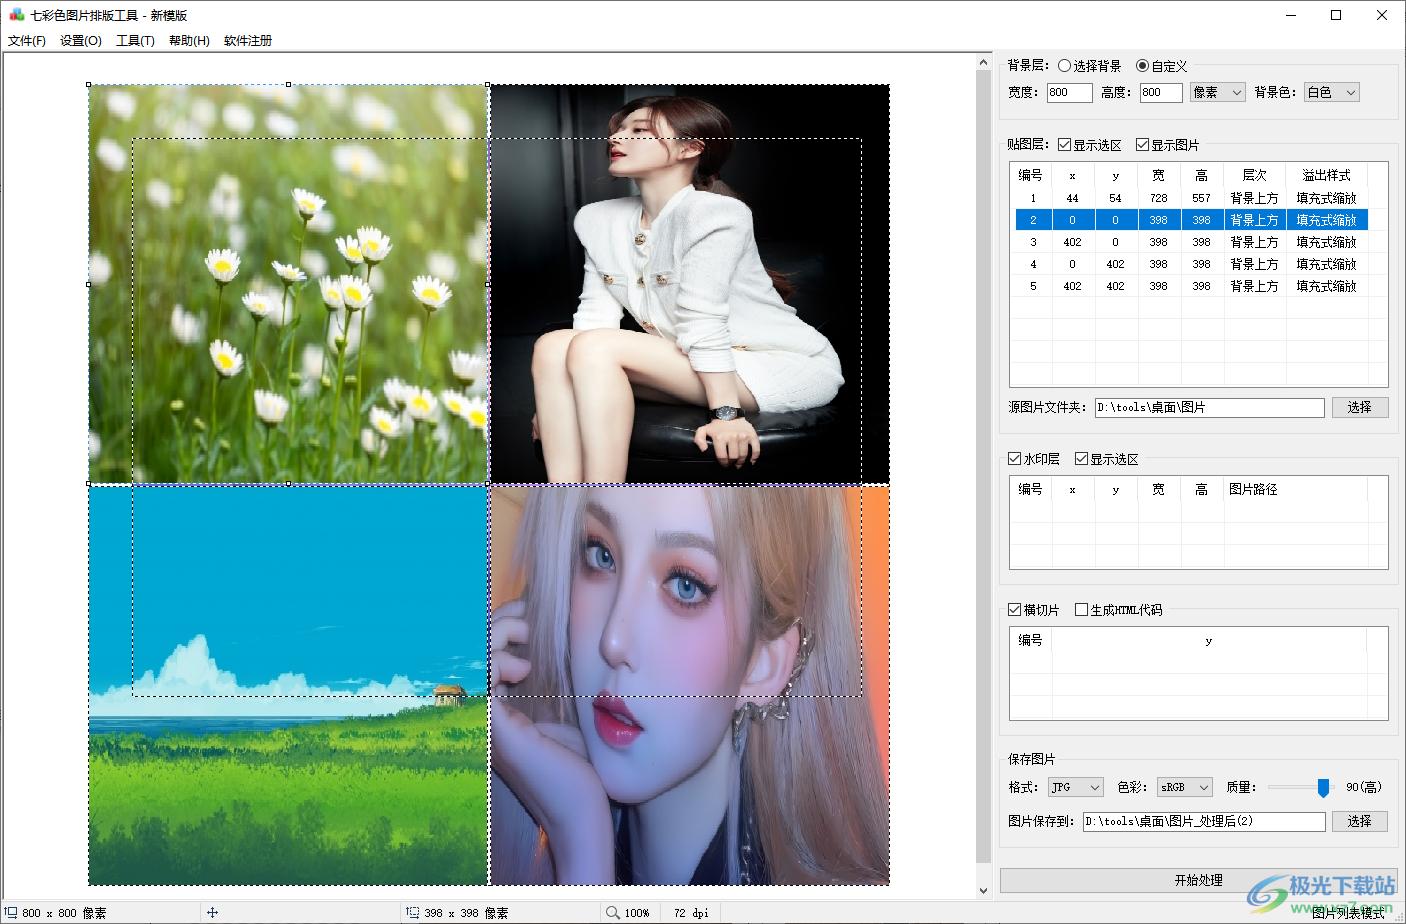Screen dimensions: 1406x924
Task: Click the app icon in the title bar
Action: pyautogui.click(x=15, y=15)
